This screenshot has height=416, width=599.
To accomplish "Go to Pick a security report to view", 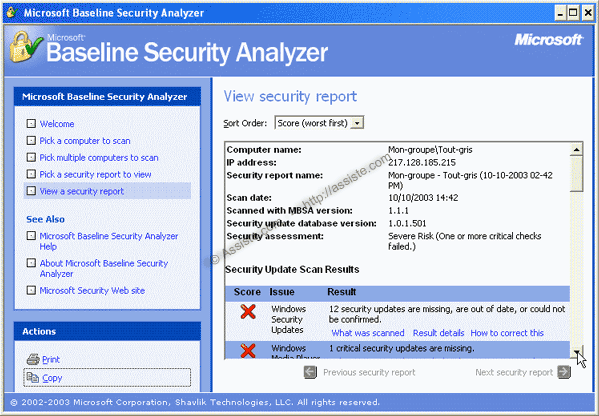I will point(96,174).
